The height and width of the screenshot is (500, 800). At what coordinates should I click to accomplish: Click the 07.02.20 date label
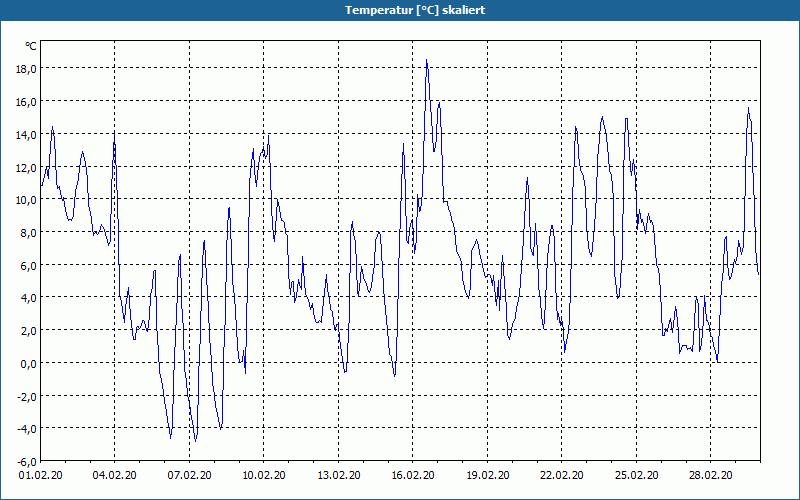tap(189, 476)
